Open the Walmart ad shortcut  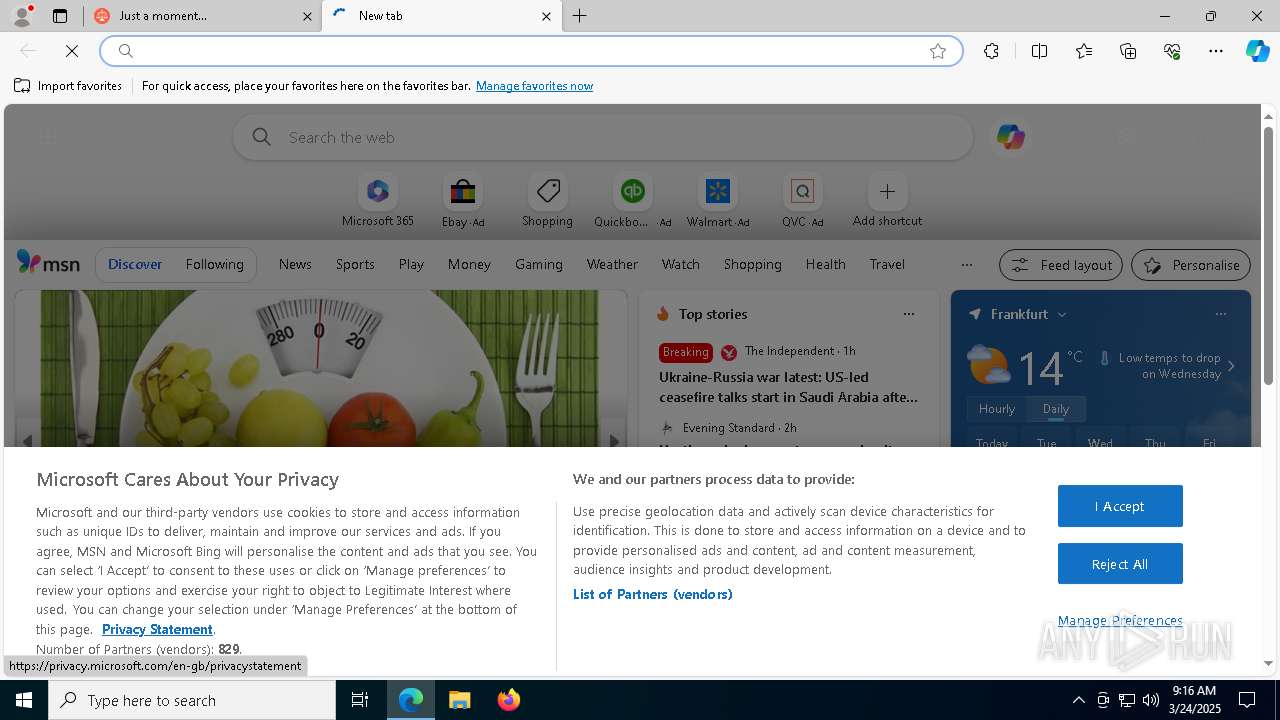click(718, 201)
